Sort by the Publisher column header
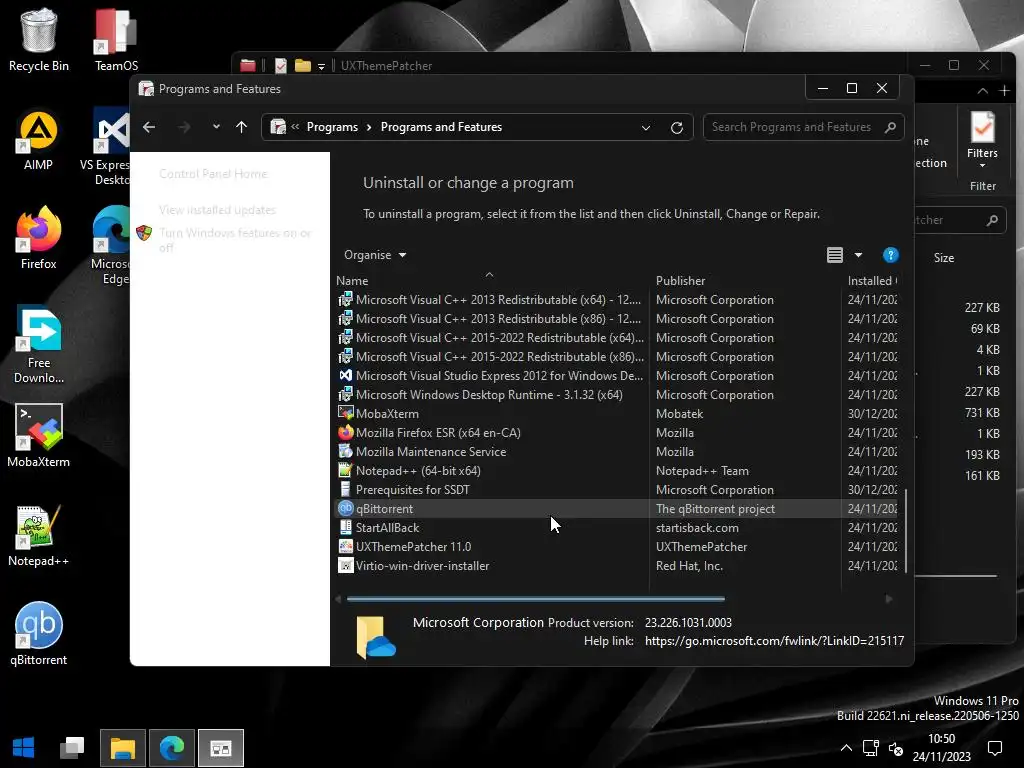Viewport: 1024px width, 768px height. coord(747,280)
